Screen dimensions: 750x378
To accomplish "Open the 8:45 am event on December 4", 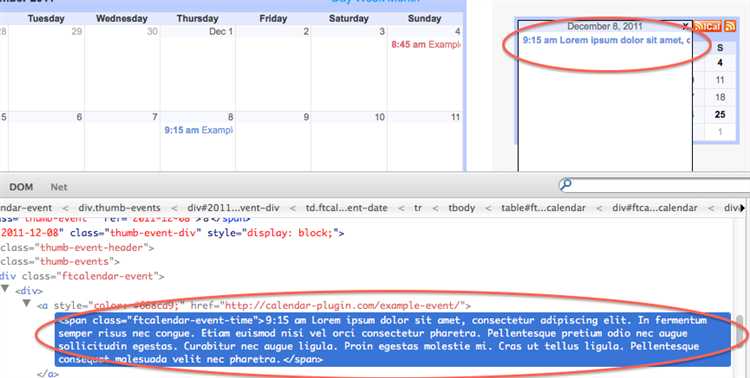I will [426, 44].
